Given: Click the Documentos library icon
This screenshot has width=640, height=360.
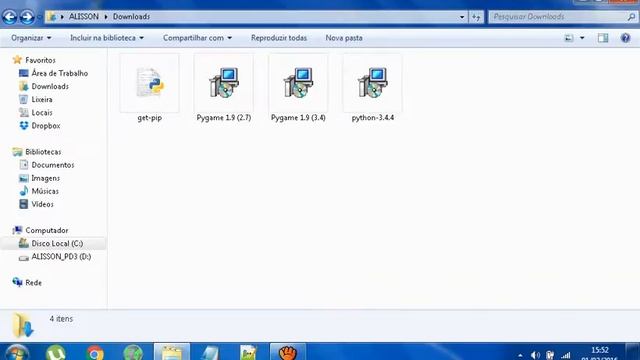Looking at the screenshot, I should (24, 165).
